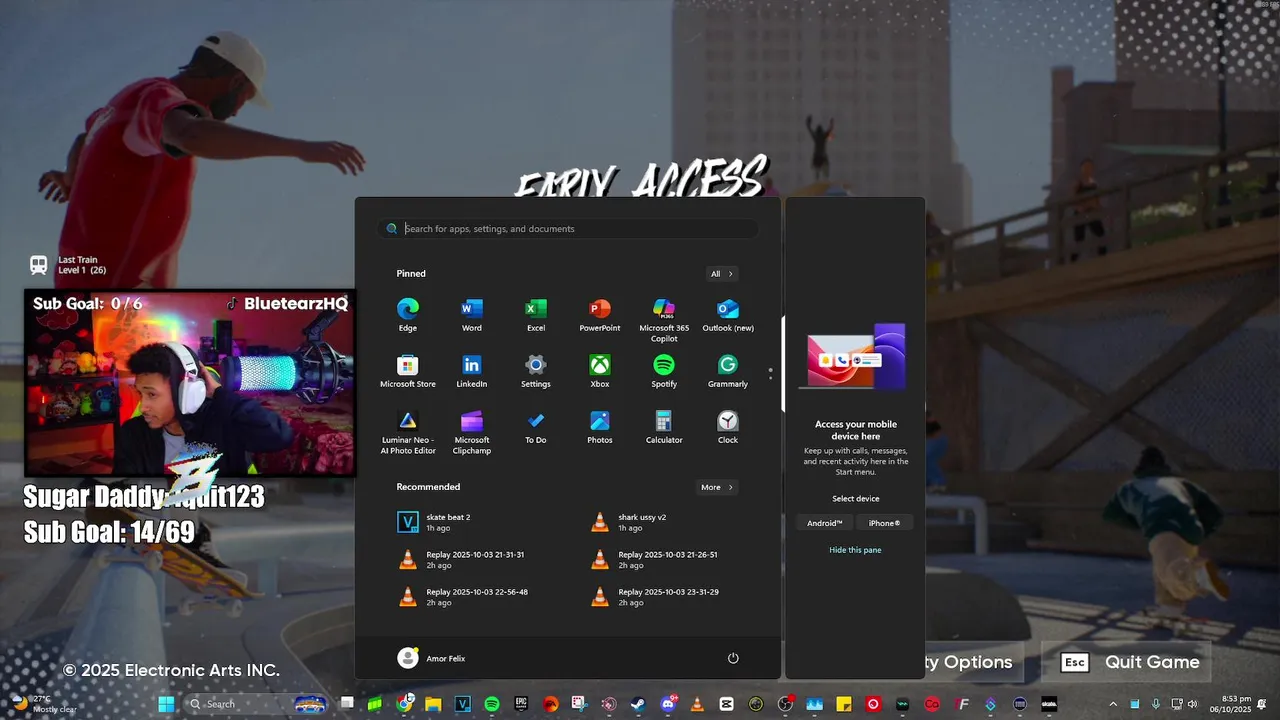Screen dimensions: 1280x720
Task: Open Steam from the taskbar
Action: tap(637, 704)
